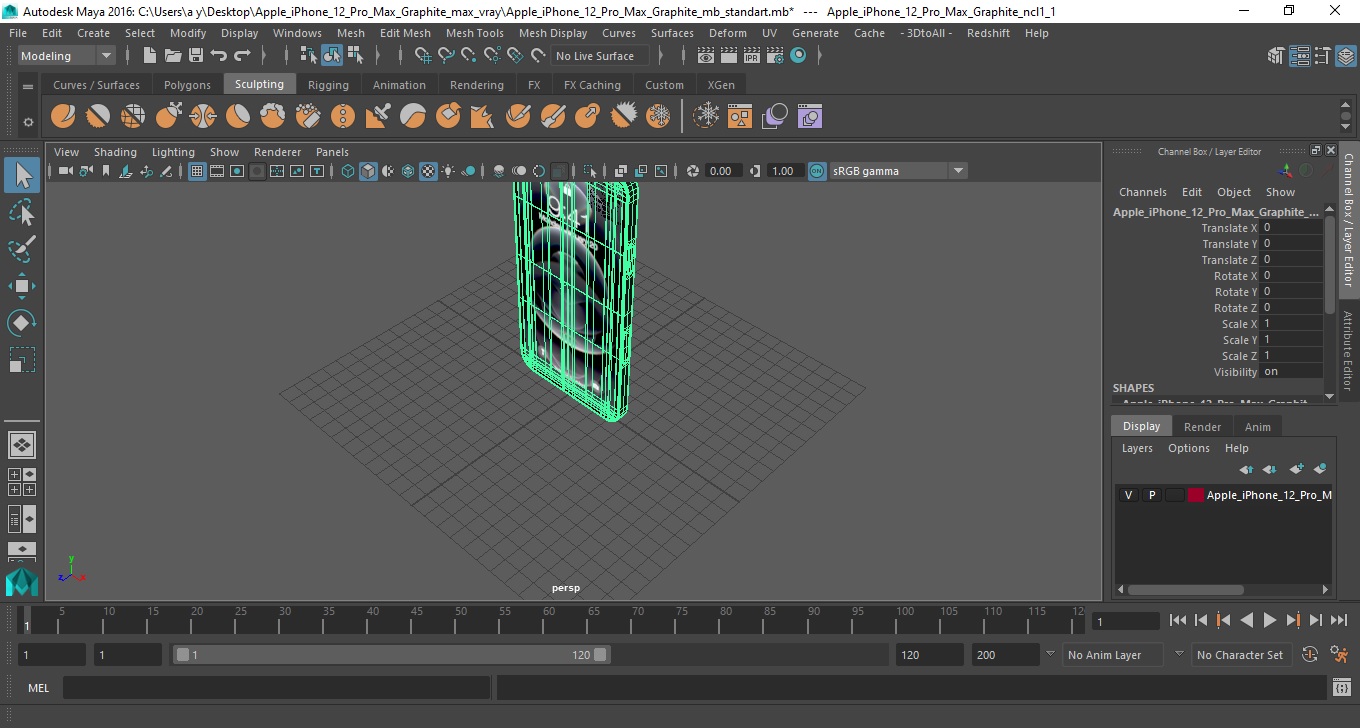Select the Foamy sculpting tool
The width and height of the screenshot is (1360, 728).
click(x=273, y=117)
